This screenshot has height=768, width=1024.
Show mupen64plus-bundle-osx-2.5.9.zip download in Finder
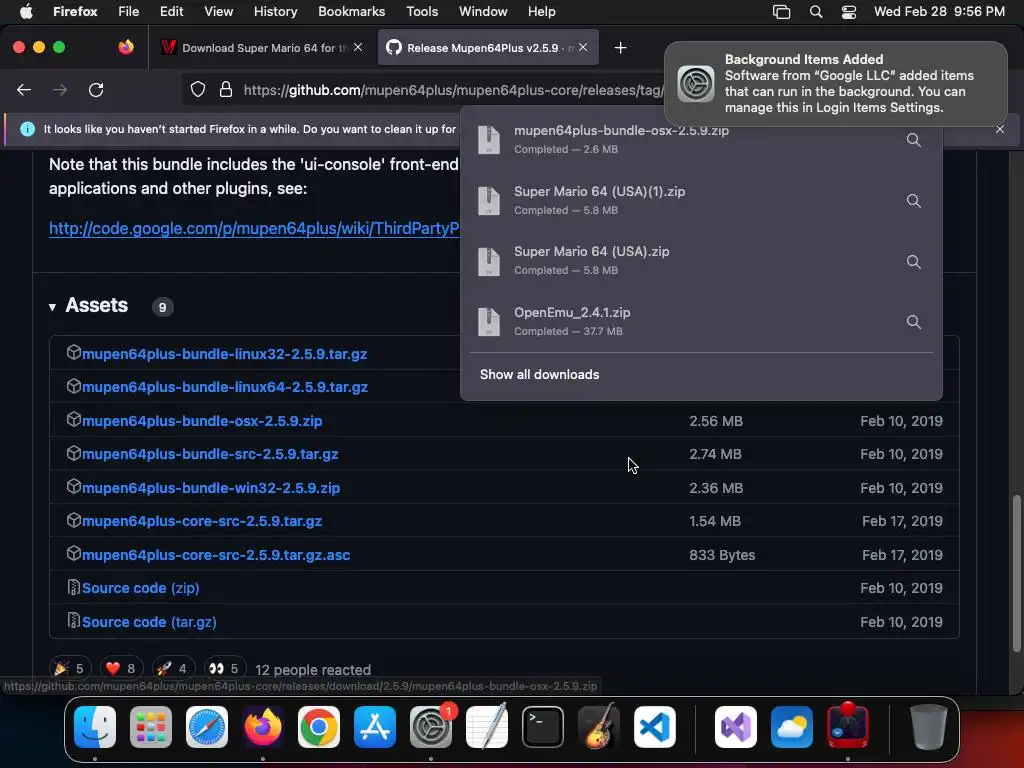[x=914, y=140]
